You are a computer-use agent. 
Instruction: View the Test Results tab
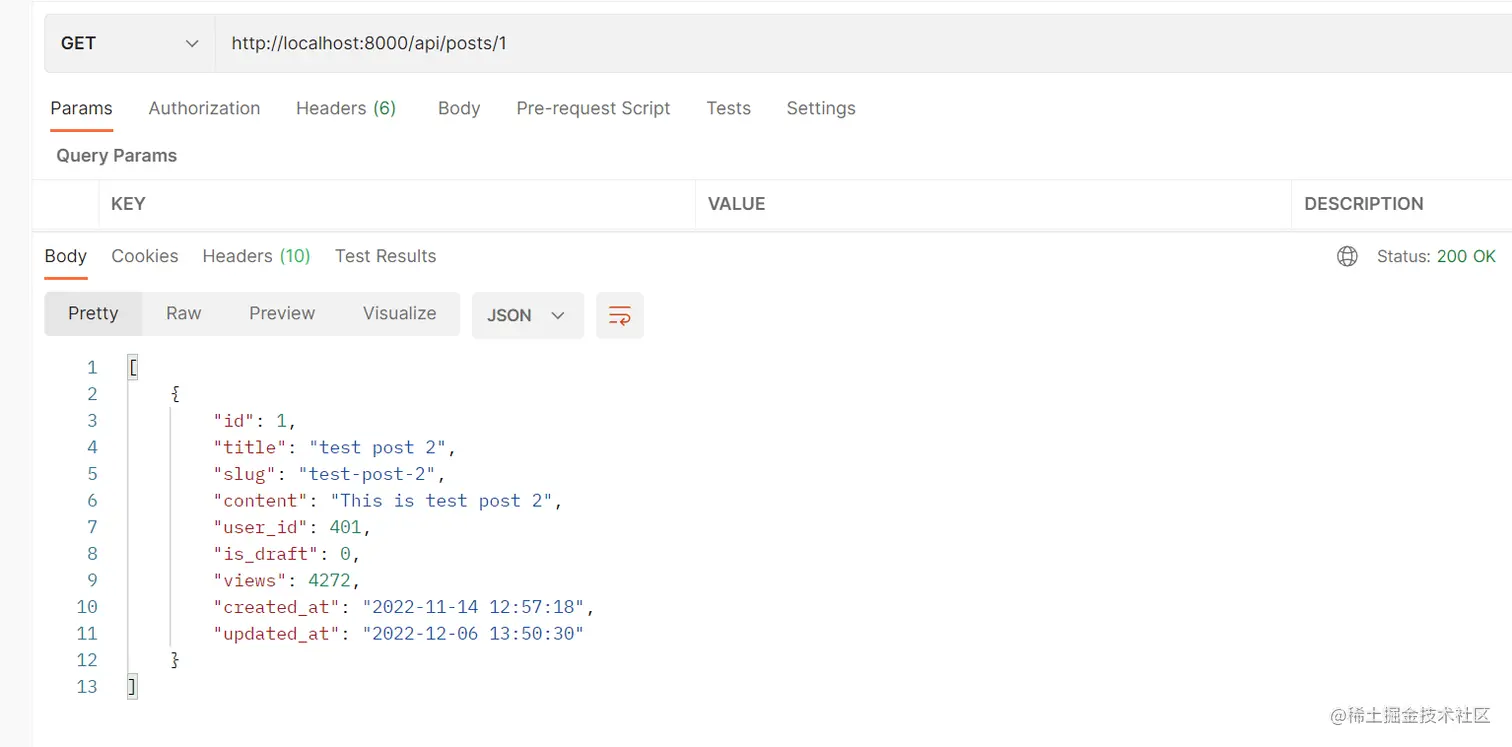click(385, 256)
